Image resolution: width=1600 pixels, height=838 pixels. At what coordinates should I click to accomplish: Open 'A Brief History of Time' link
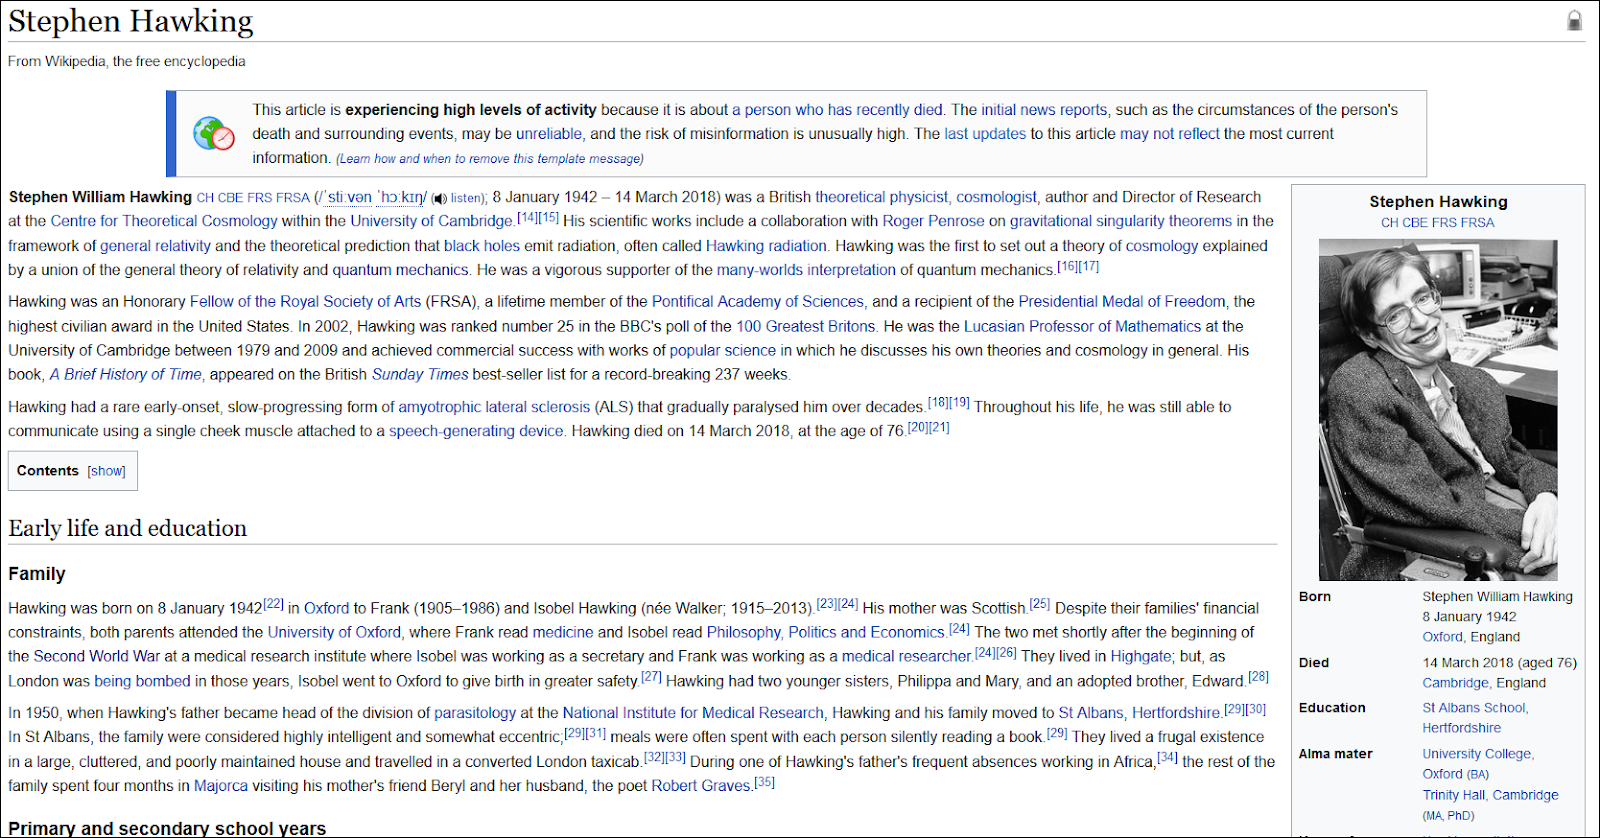[x=126, y=375]
